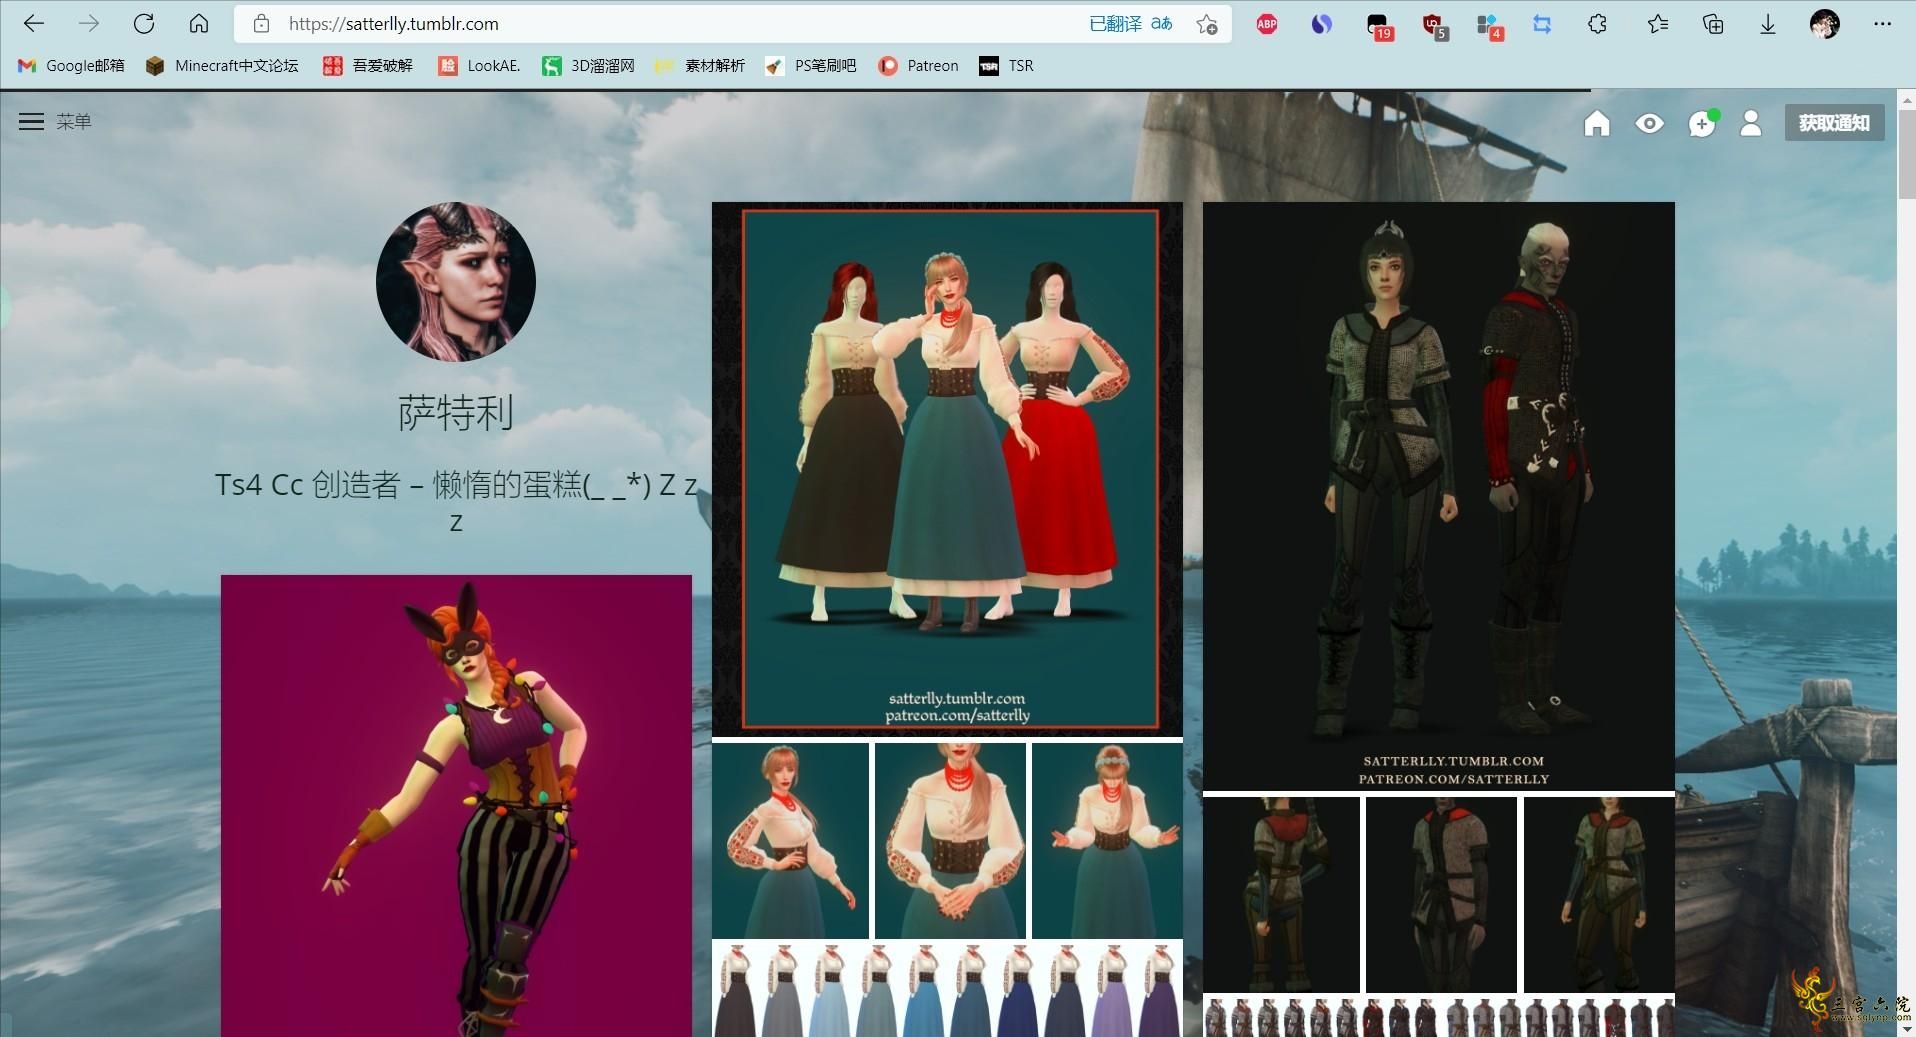Open the TSR bookmark
1916x1037 pixels.
click(1006, 65)
